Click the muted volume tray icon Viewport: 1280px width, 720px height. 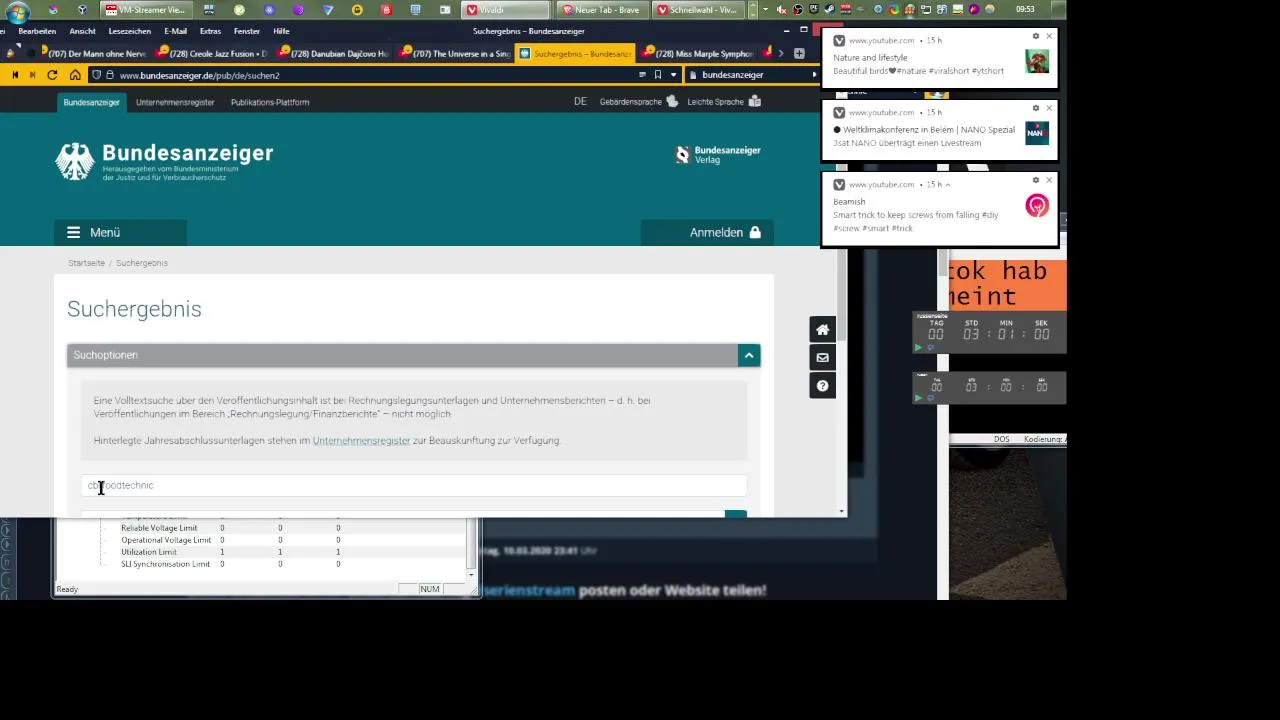(x=782, y=9)
